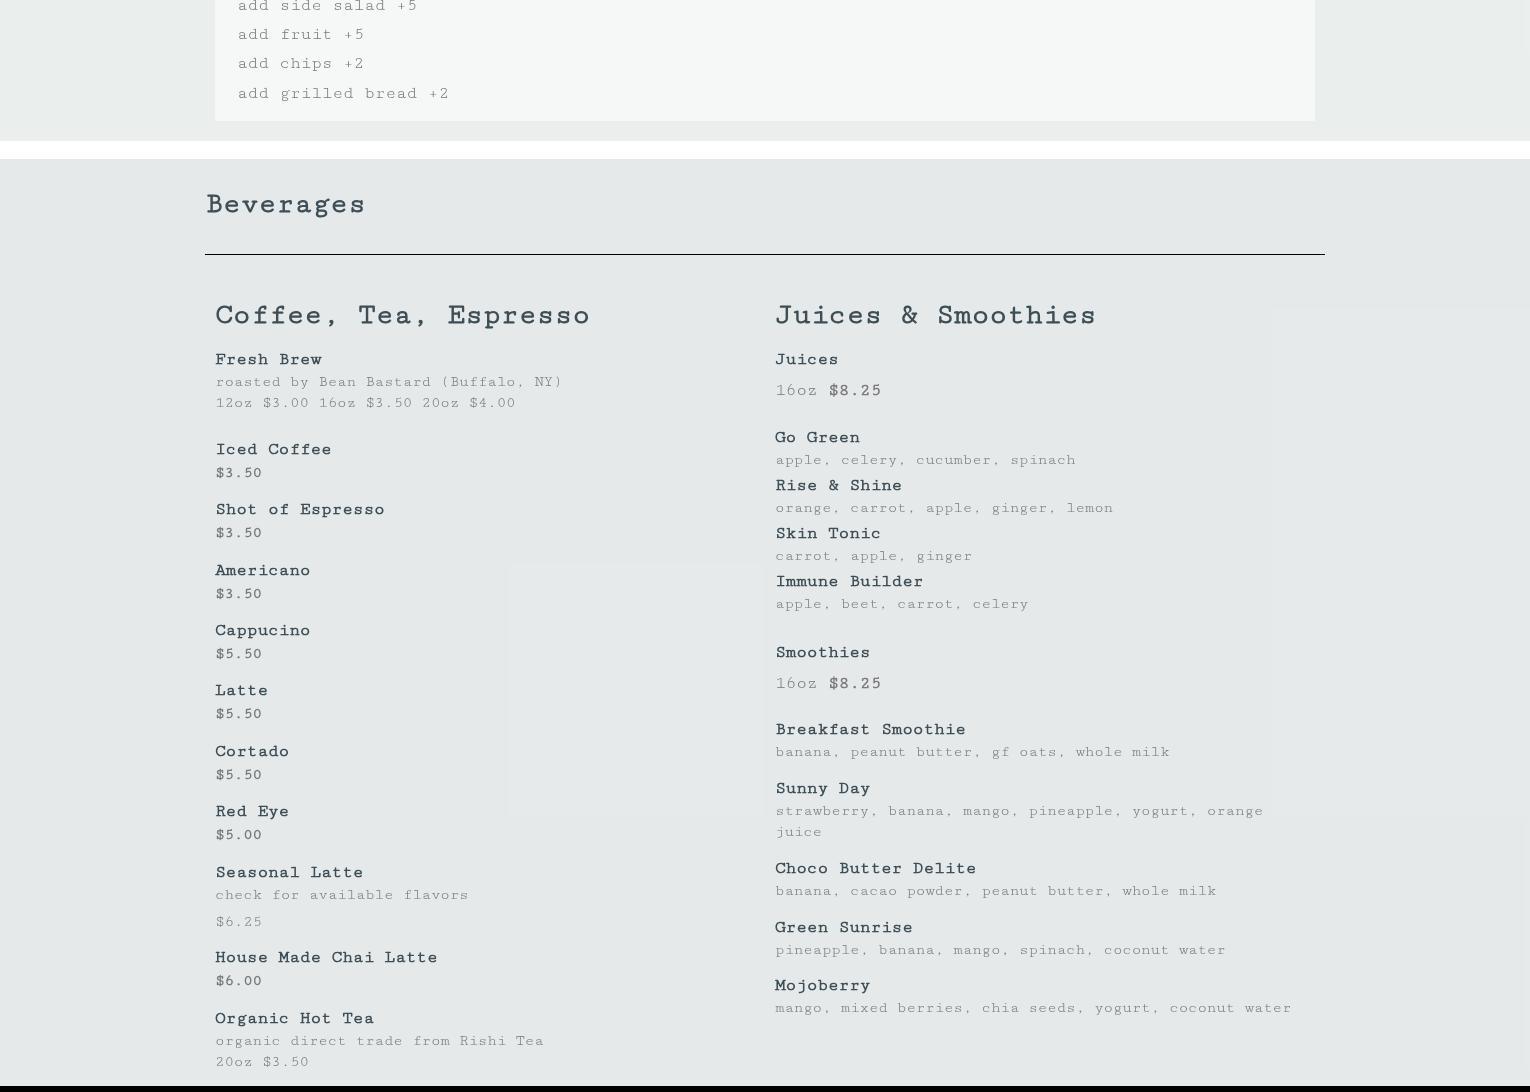Click the Cortado item name
The width and height of the screenshot is (1530, 1092).
point(252,752)
